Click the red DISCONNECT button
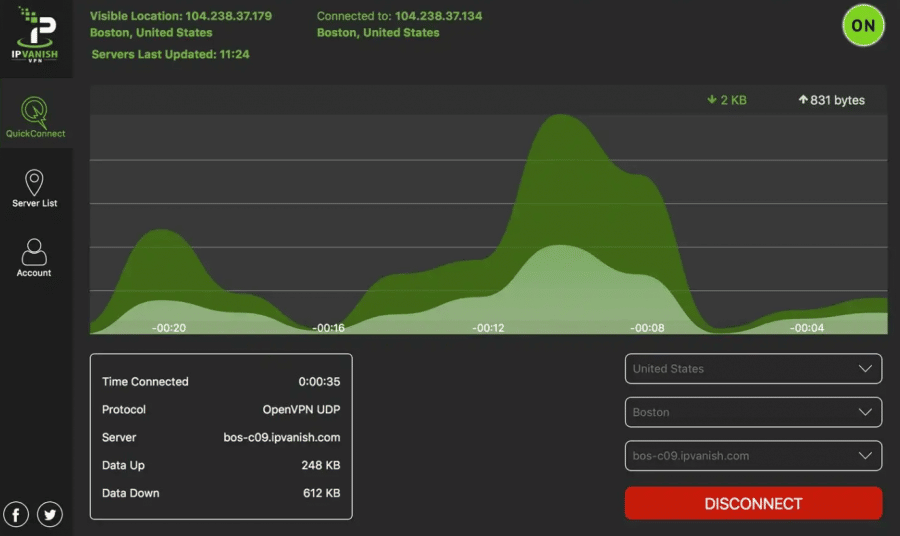The width and height of the screenshot is (900, 536). pyautogui.click(x=753, y=503)
